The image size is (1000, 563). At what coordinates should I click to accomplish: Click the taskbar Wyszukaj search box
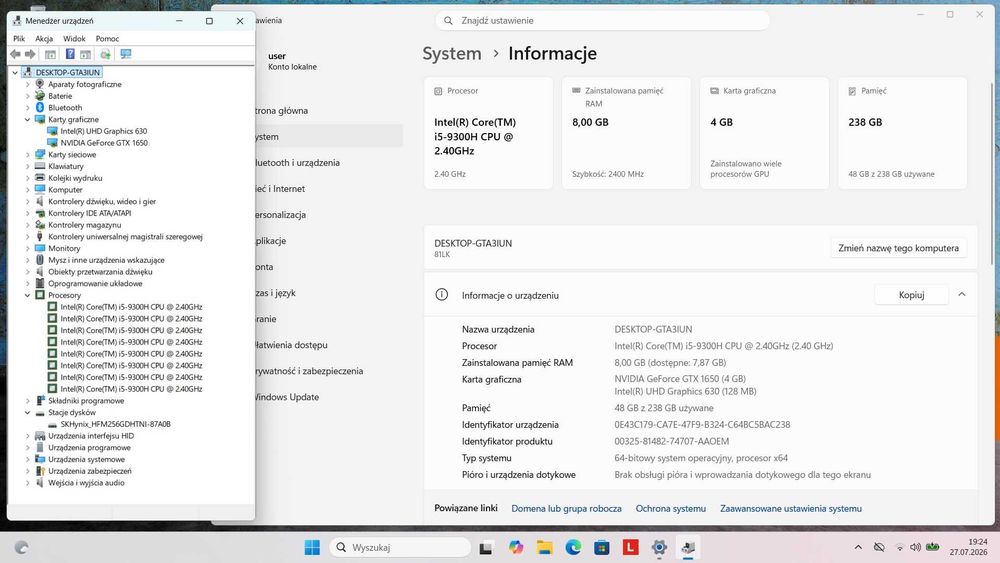click(400, 547)
